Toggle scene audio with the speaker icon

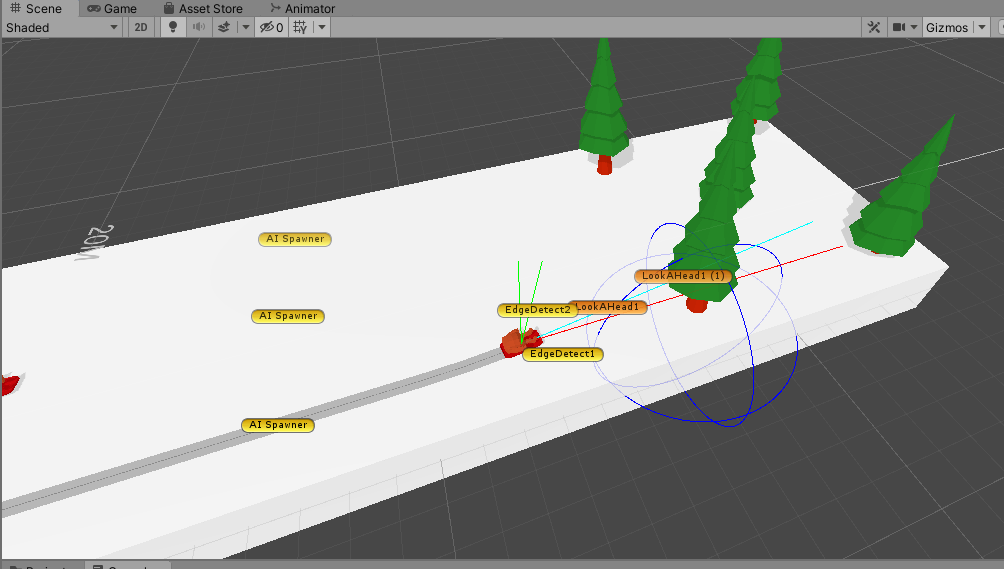click(199, 27)
